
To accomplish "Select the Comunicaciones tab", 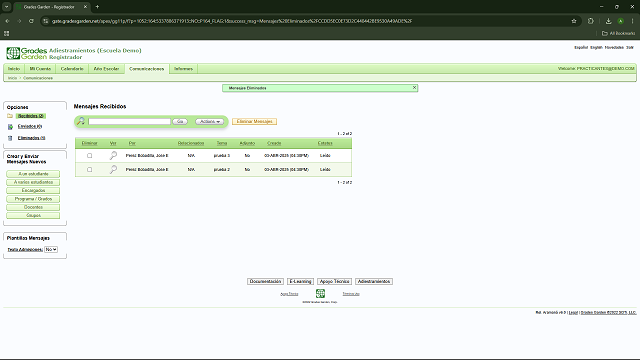I will click(147, 69).
